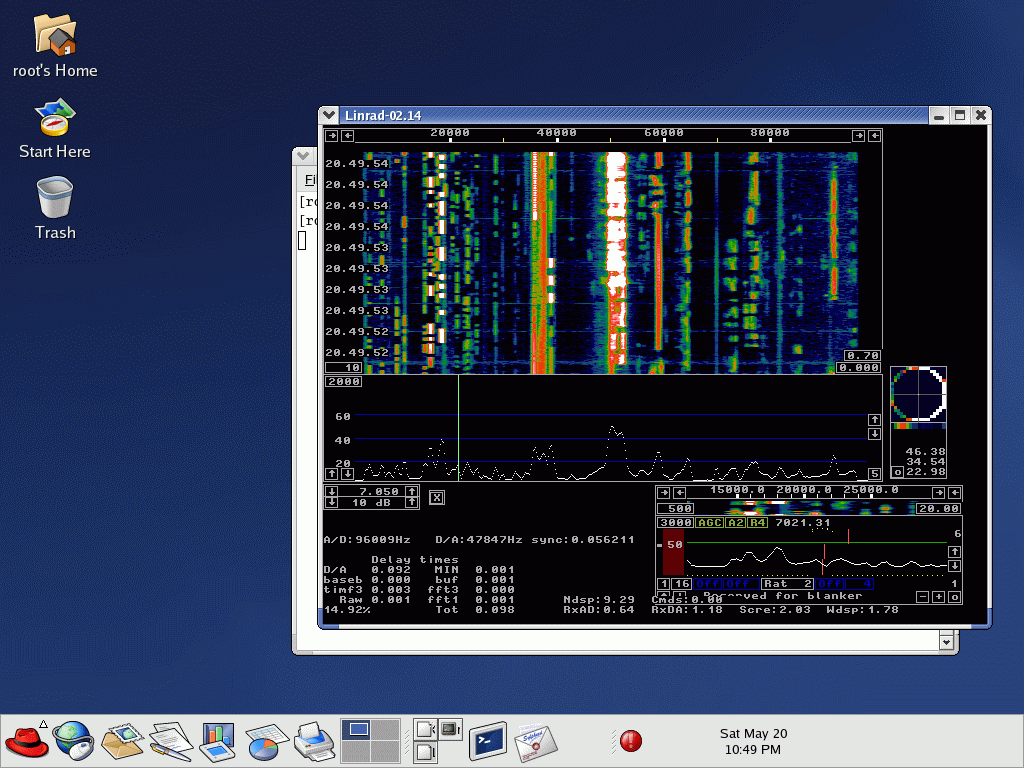
Task: Click the Rat 2 box in baseband panel
Action: (x=788, y=584)
